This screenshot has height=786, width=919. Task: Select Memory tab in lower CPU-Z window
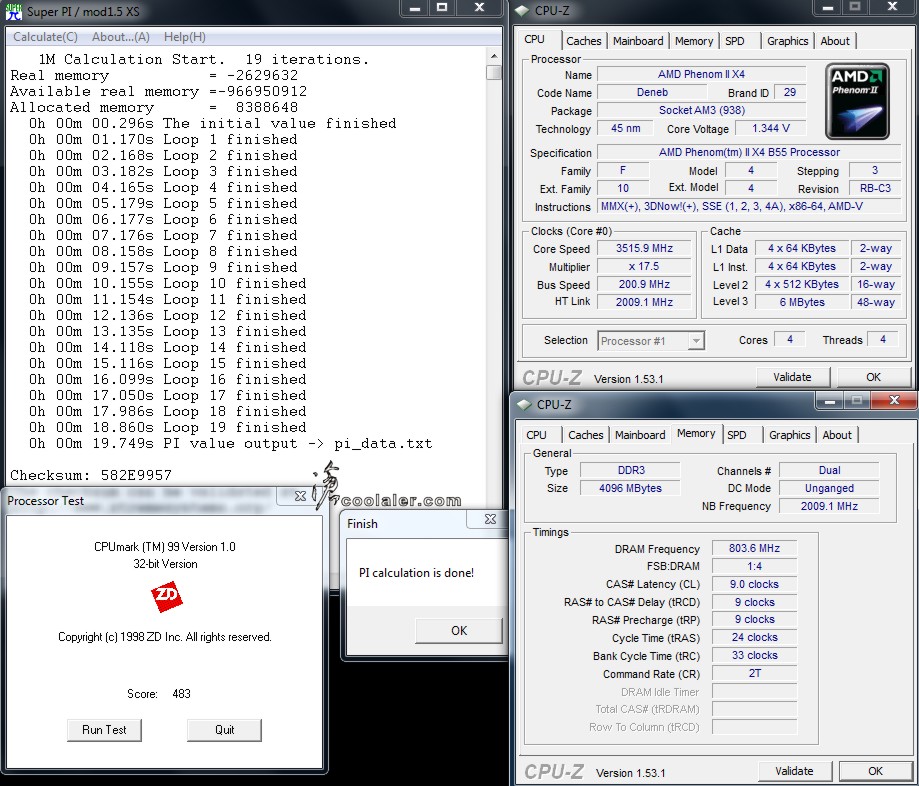tap(696, 433)
